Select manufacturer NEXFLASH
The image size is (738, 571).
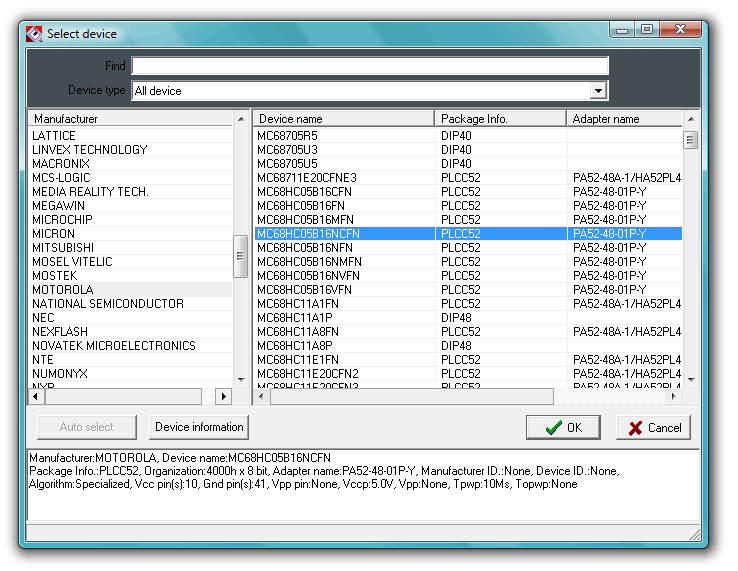pyautogui.click(x=130, y=331)
